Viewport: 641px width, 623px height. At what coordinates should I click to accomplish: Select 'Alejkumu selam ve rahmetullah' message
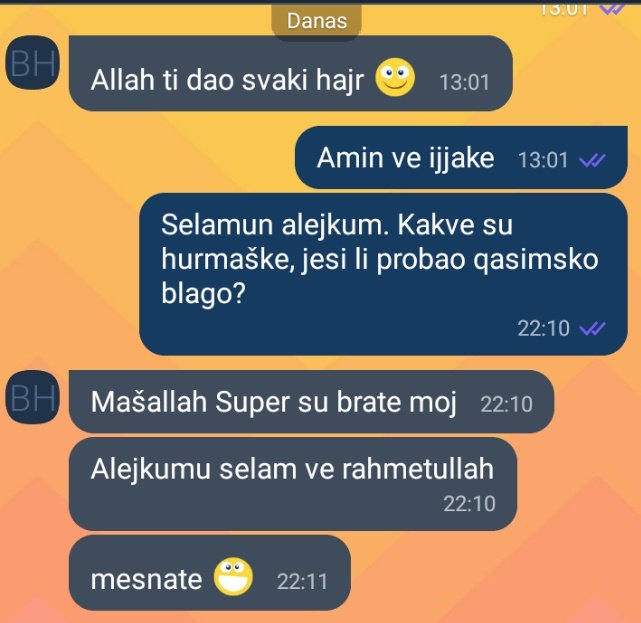click(293, 484)
